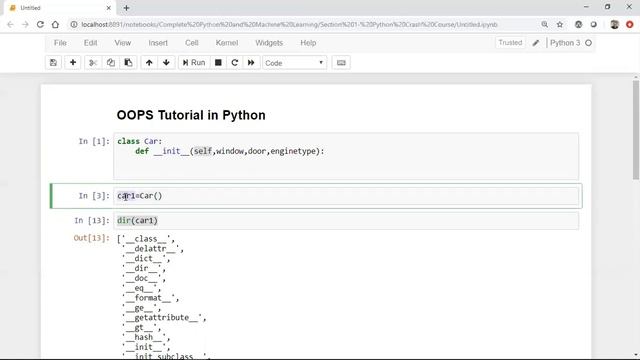The height and width of the screenshot is (360, 640).
Task: Close the Untitled browser tab
Action: coord(109,8)
